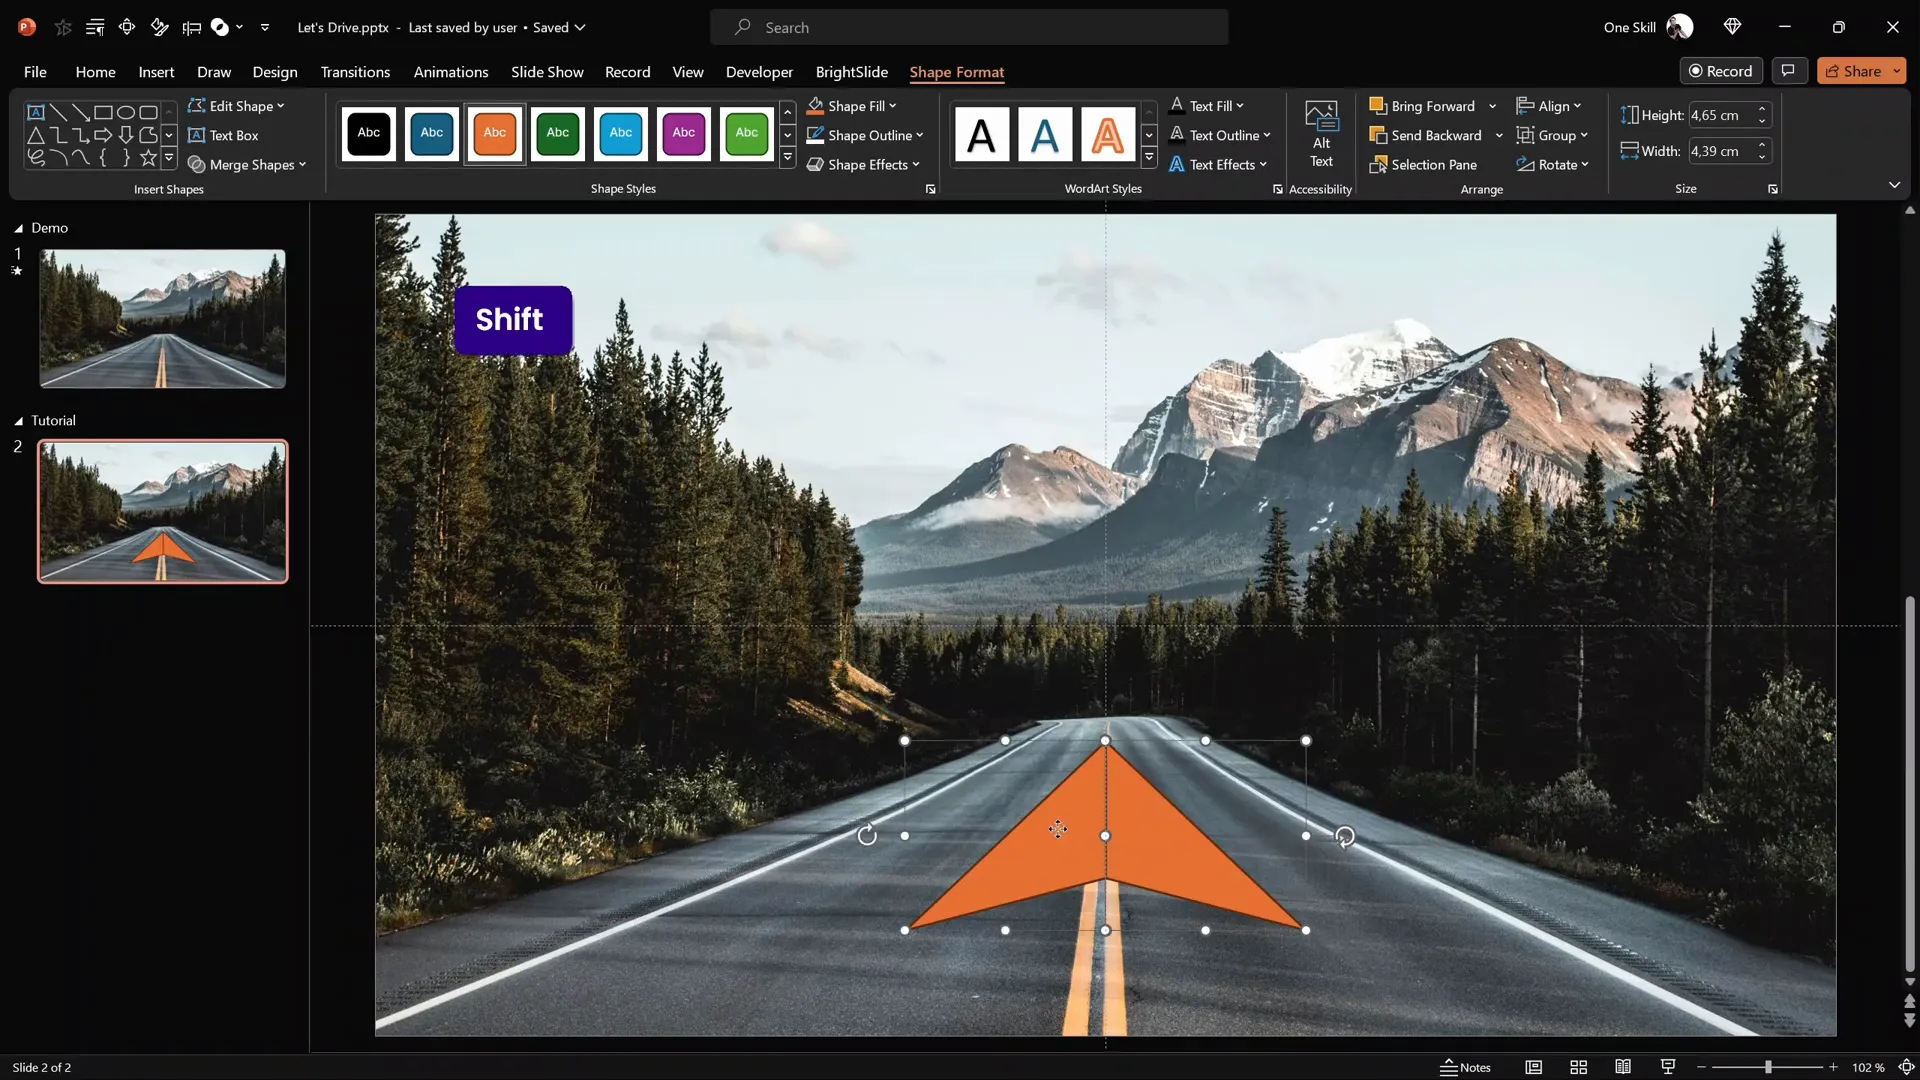Switch to the Animations tab
Image resolution: width=1920 pixels, height=1080 pixels.
click(x=451, y=72)
